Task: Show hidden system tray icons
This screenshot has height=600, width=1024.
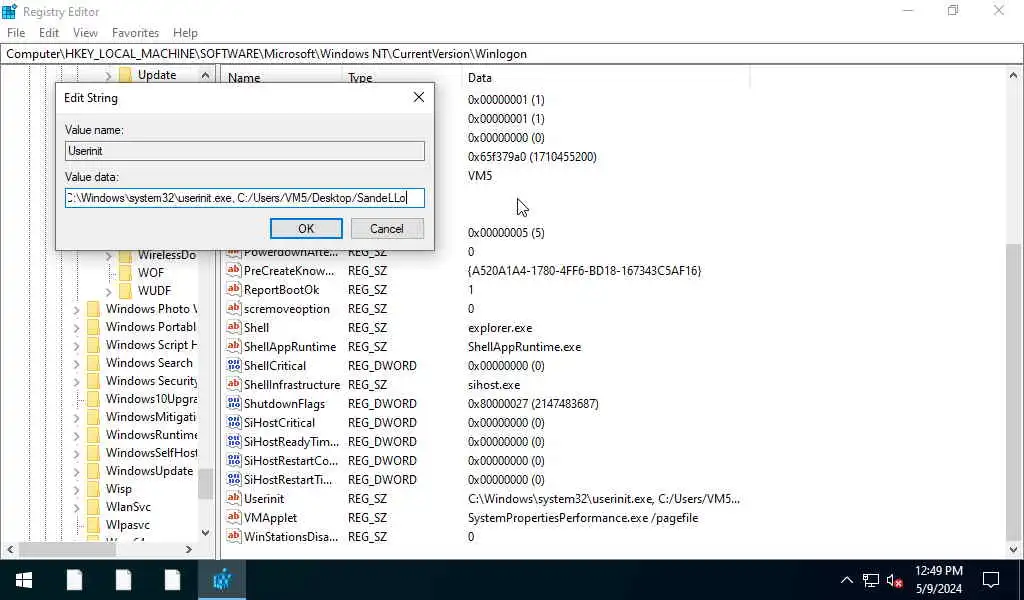Action: tap(846, 580)
